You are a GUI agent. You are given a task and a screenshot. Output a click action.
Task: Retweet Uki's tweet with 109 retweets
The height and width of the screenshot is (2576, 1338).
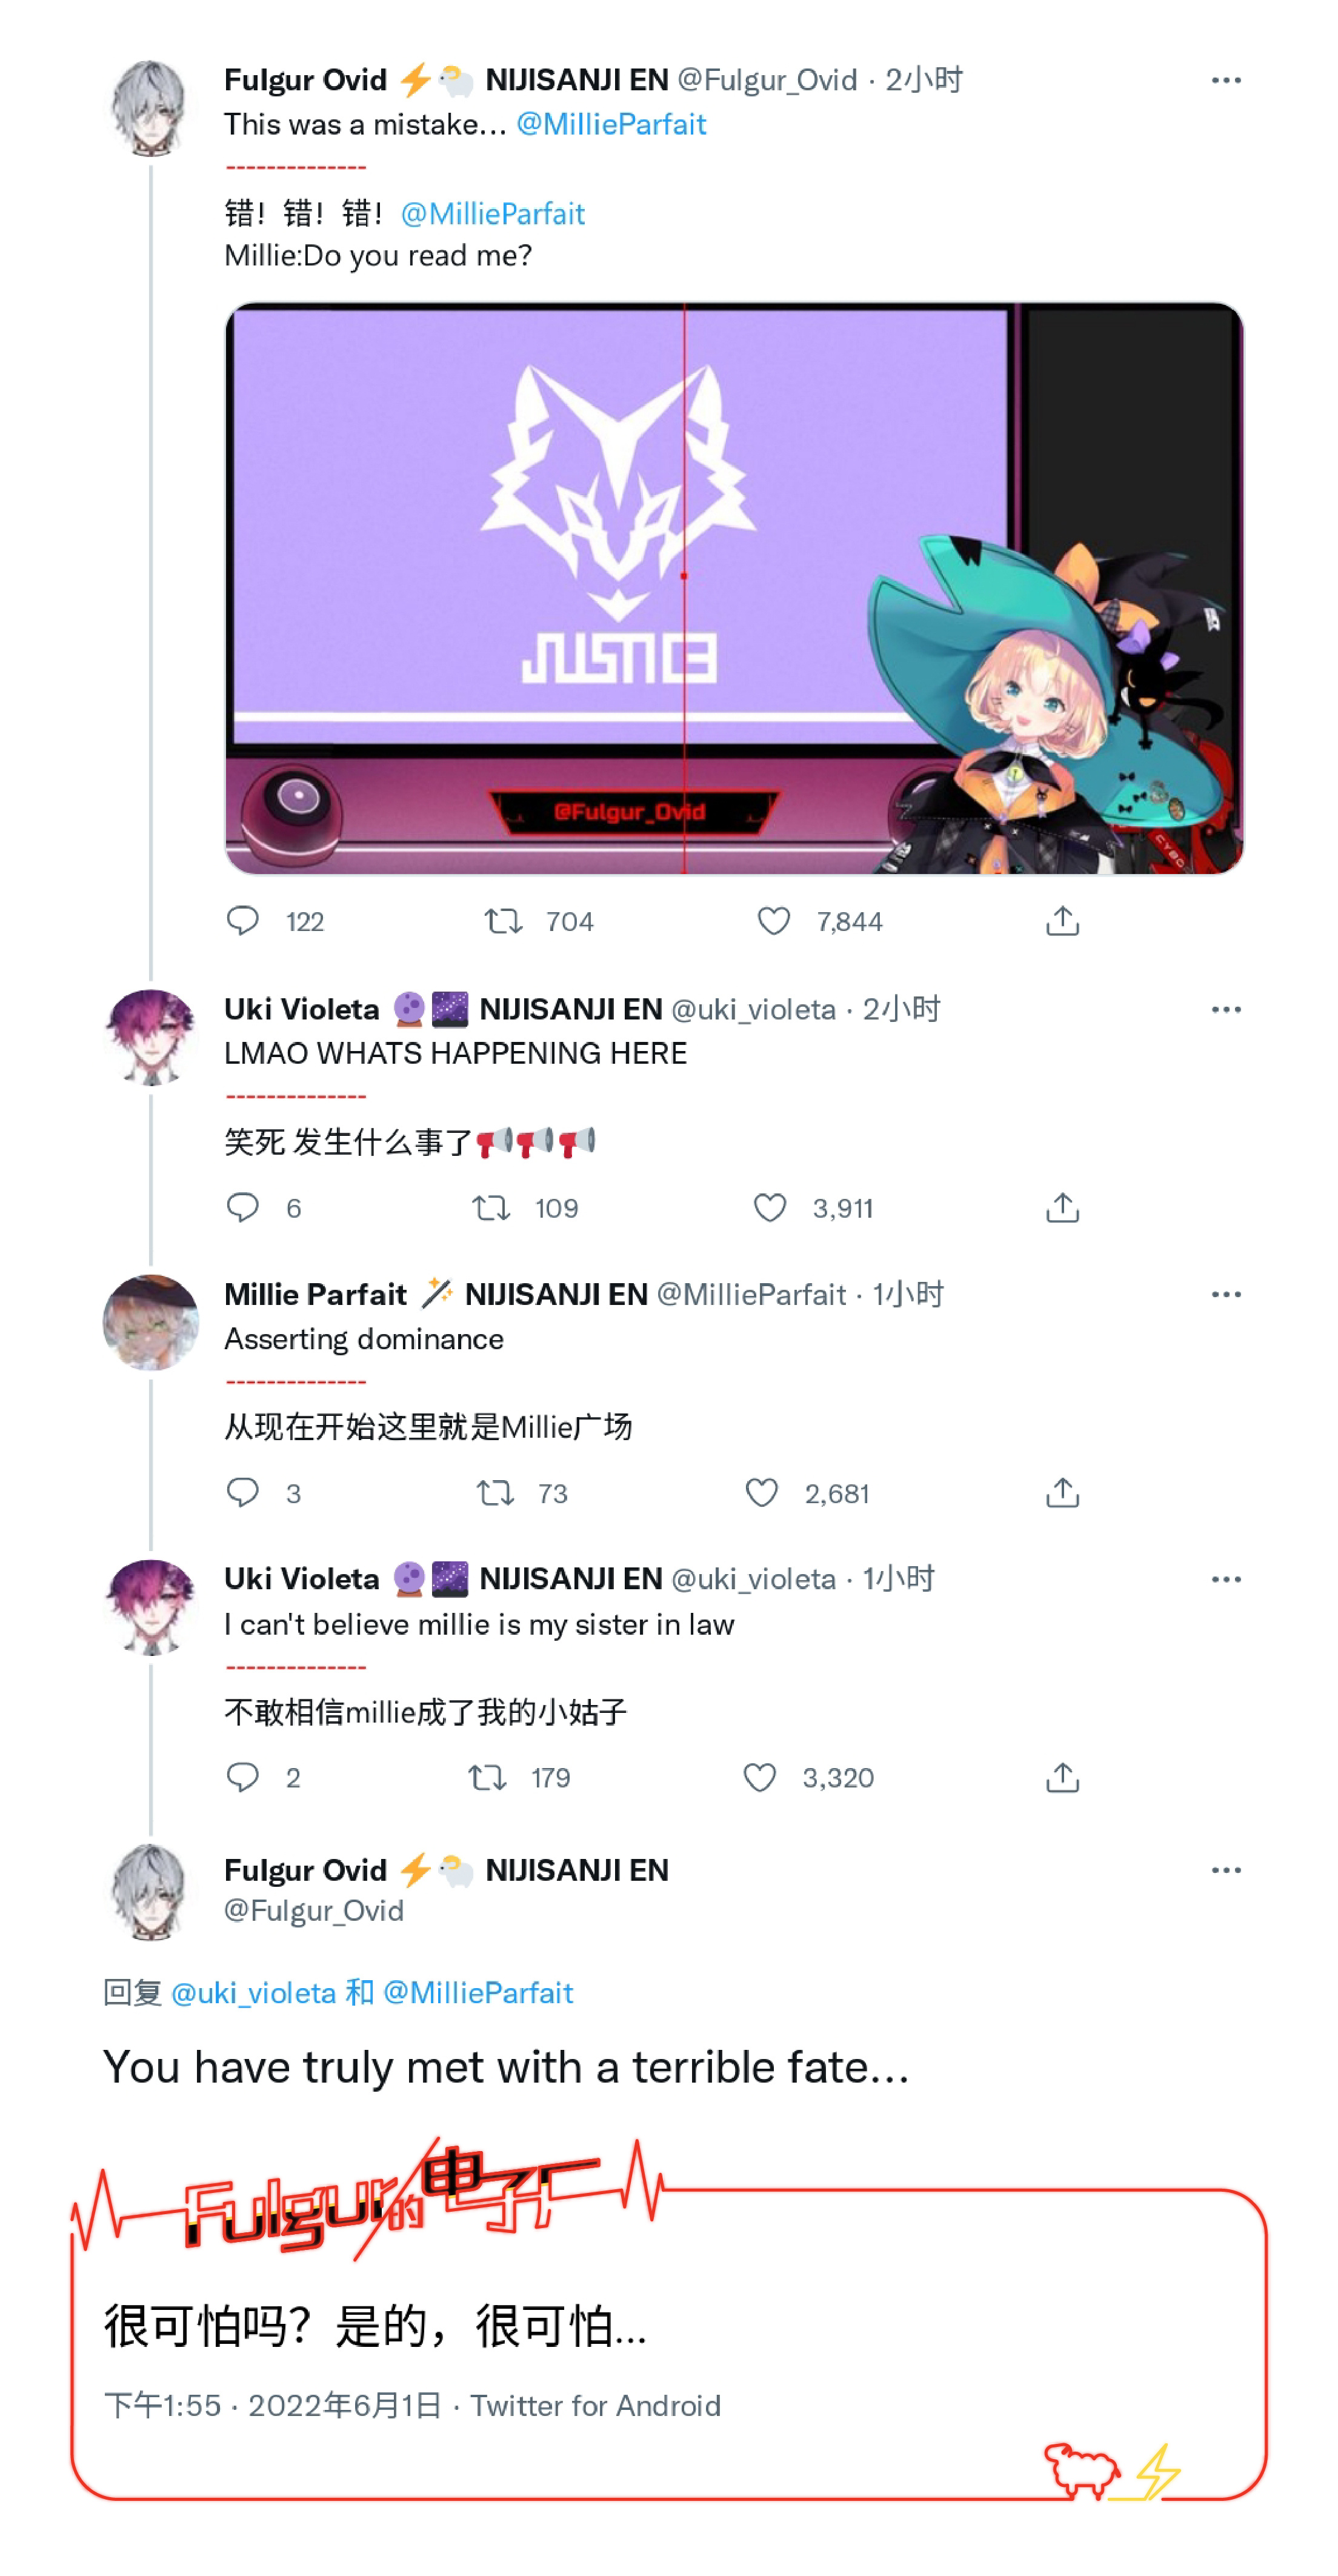pyautogui.click(x=491, y=1207)
